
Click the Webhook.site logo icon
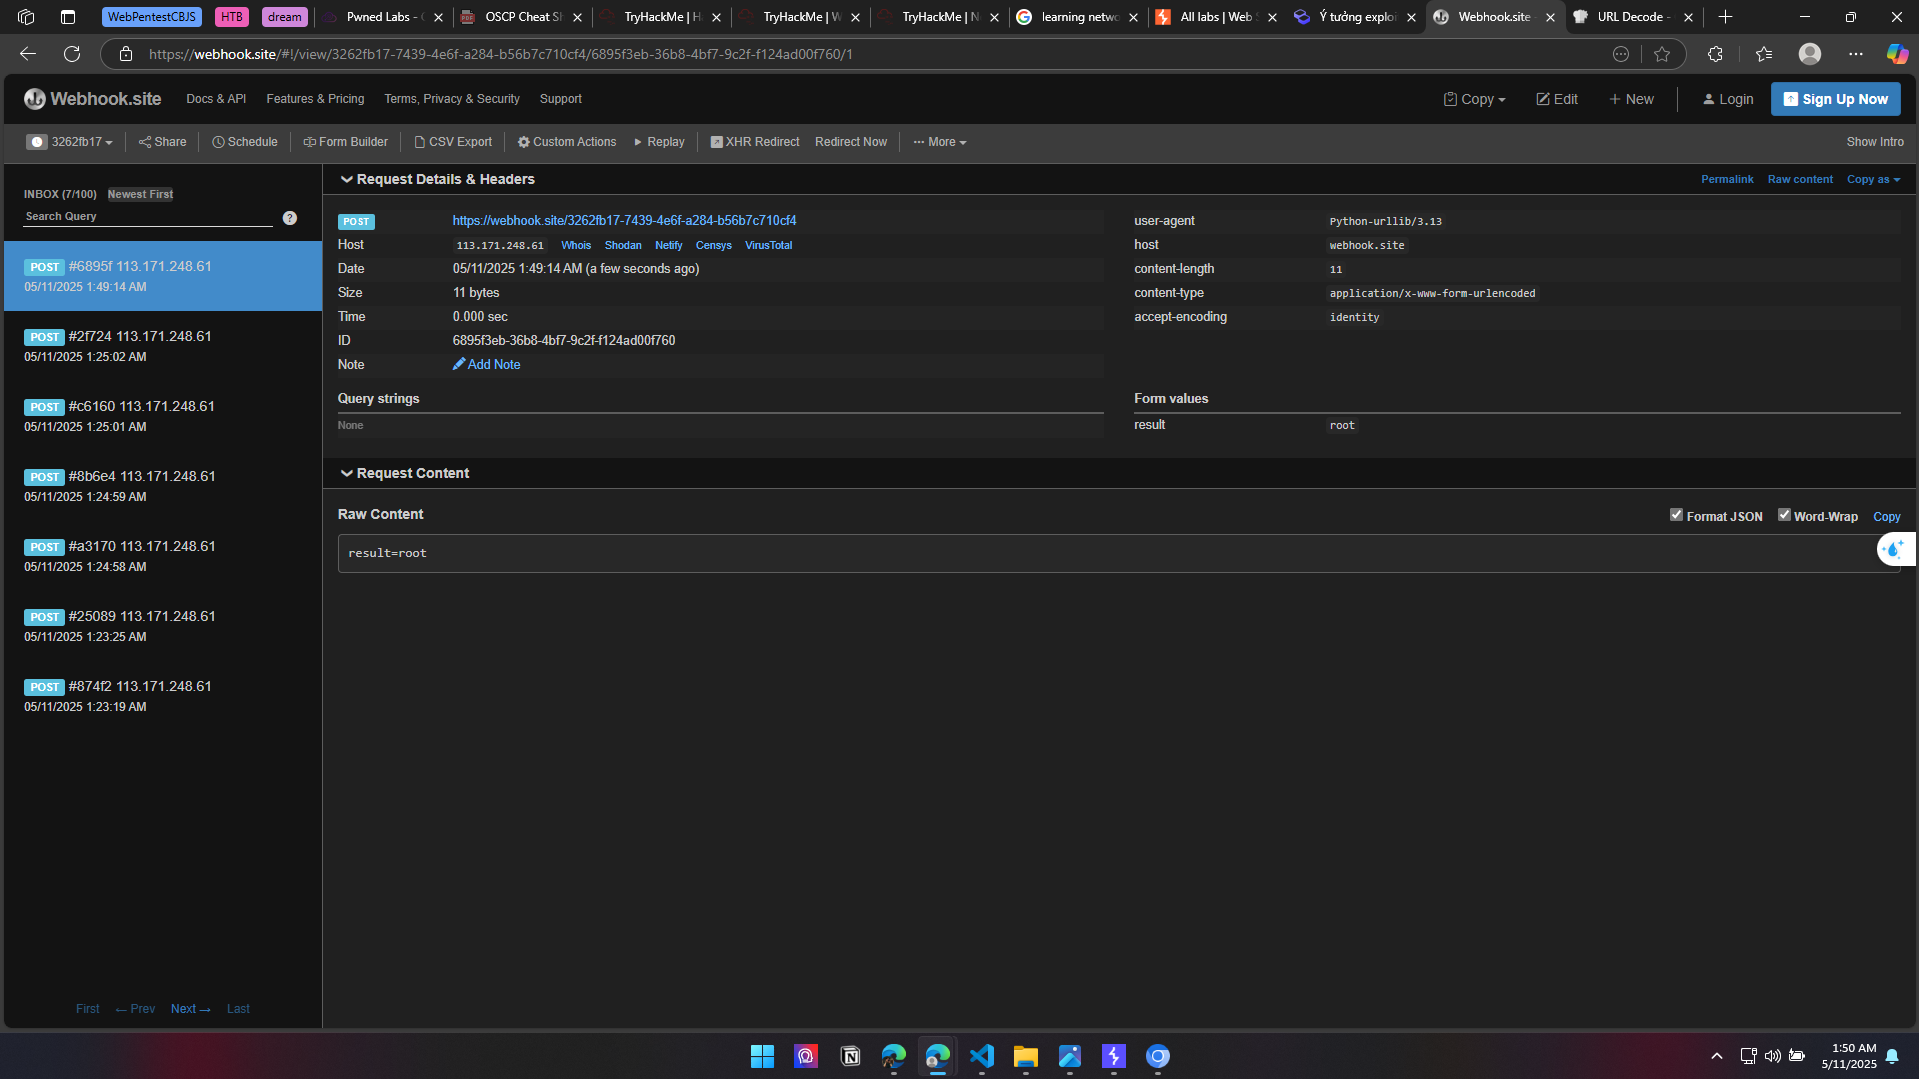coord(35,99)
